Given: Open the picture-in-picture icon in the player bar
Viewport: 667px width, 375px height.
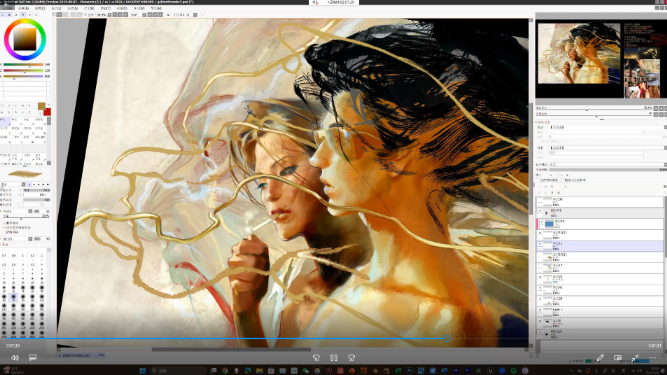Looking at the screenshot, I should pyautogui.click(x=618, y=358).
